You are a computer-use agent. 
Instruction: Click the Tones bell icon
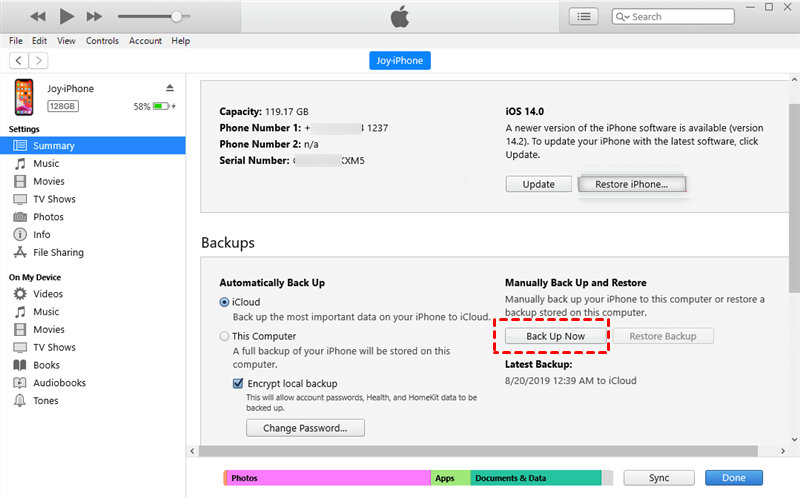20,401
